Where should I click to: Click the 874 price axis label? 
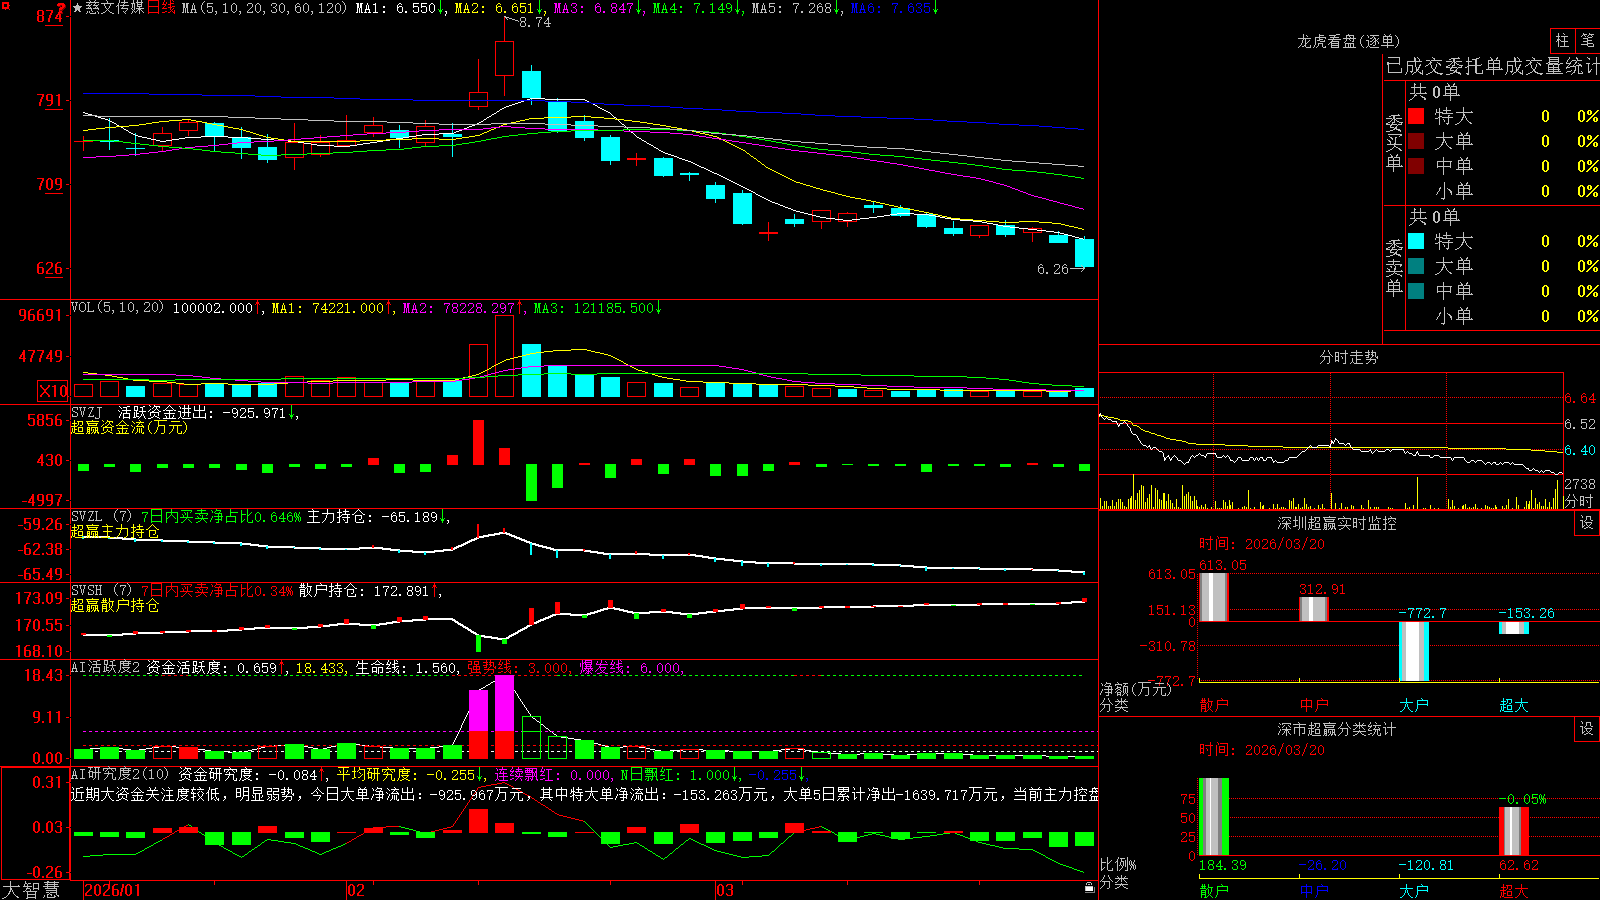(x=50, y=16)
